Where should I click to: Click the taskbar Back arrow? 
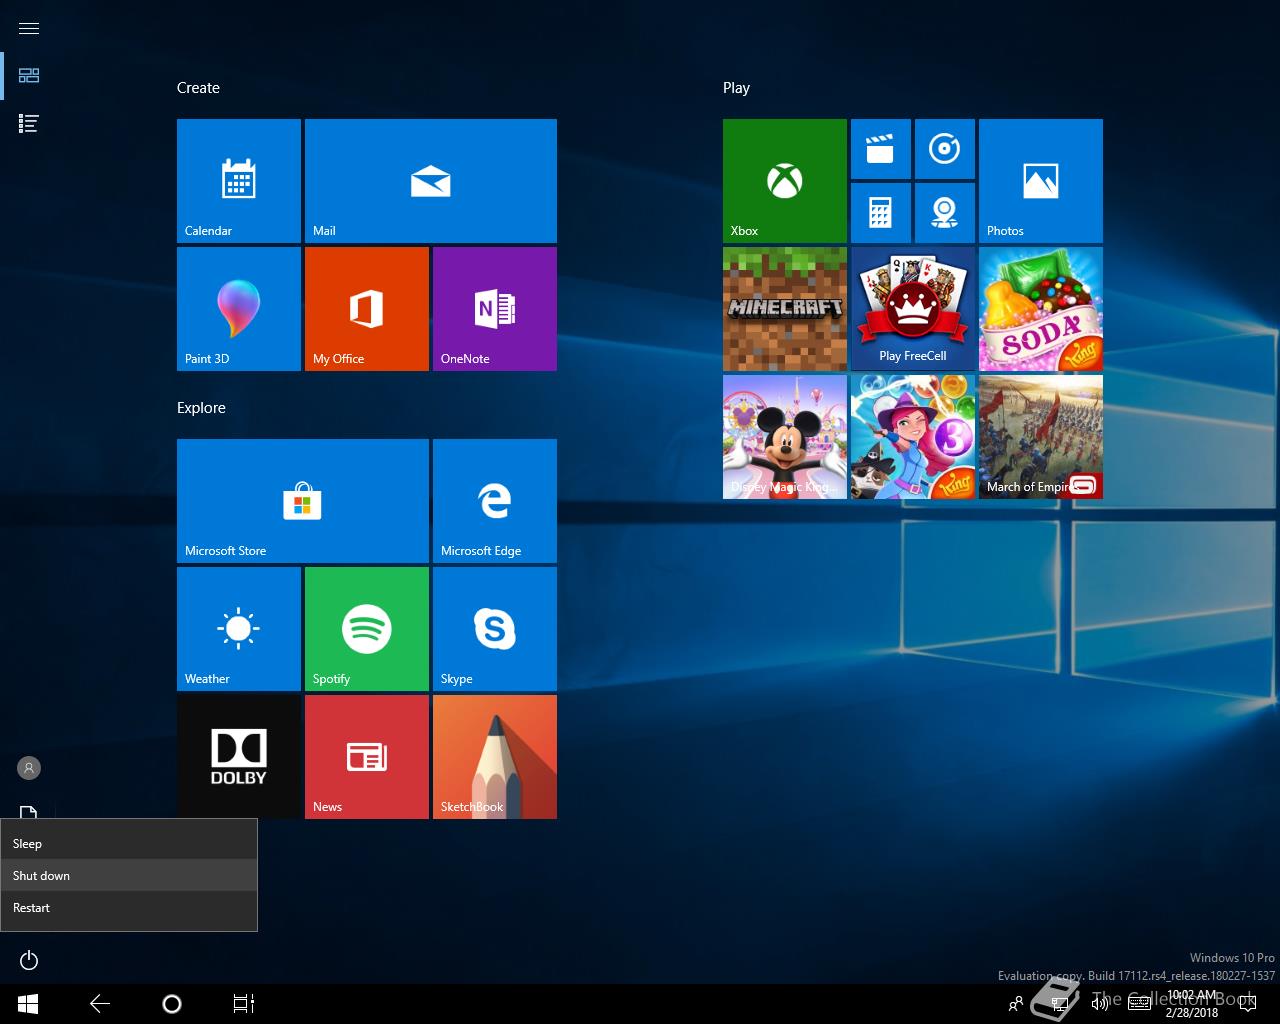pos(100,1004)
